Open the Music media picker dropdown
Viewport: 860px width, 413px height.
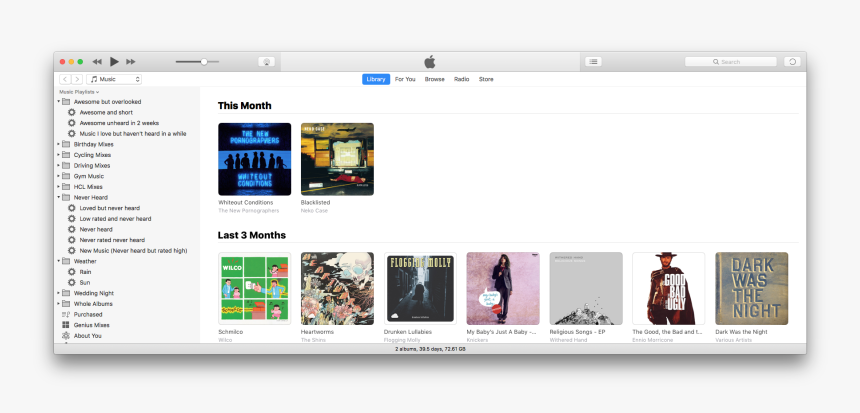pos(114,80)
